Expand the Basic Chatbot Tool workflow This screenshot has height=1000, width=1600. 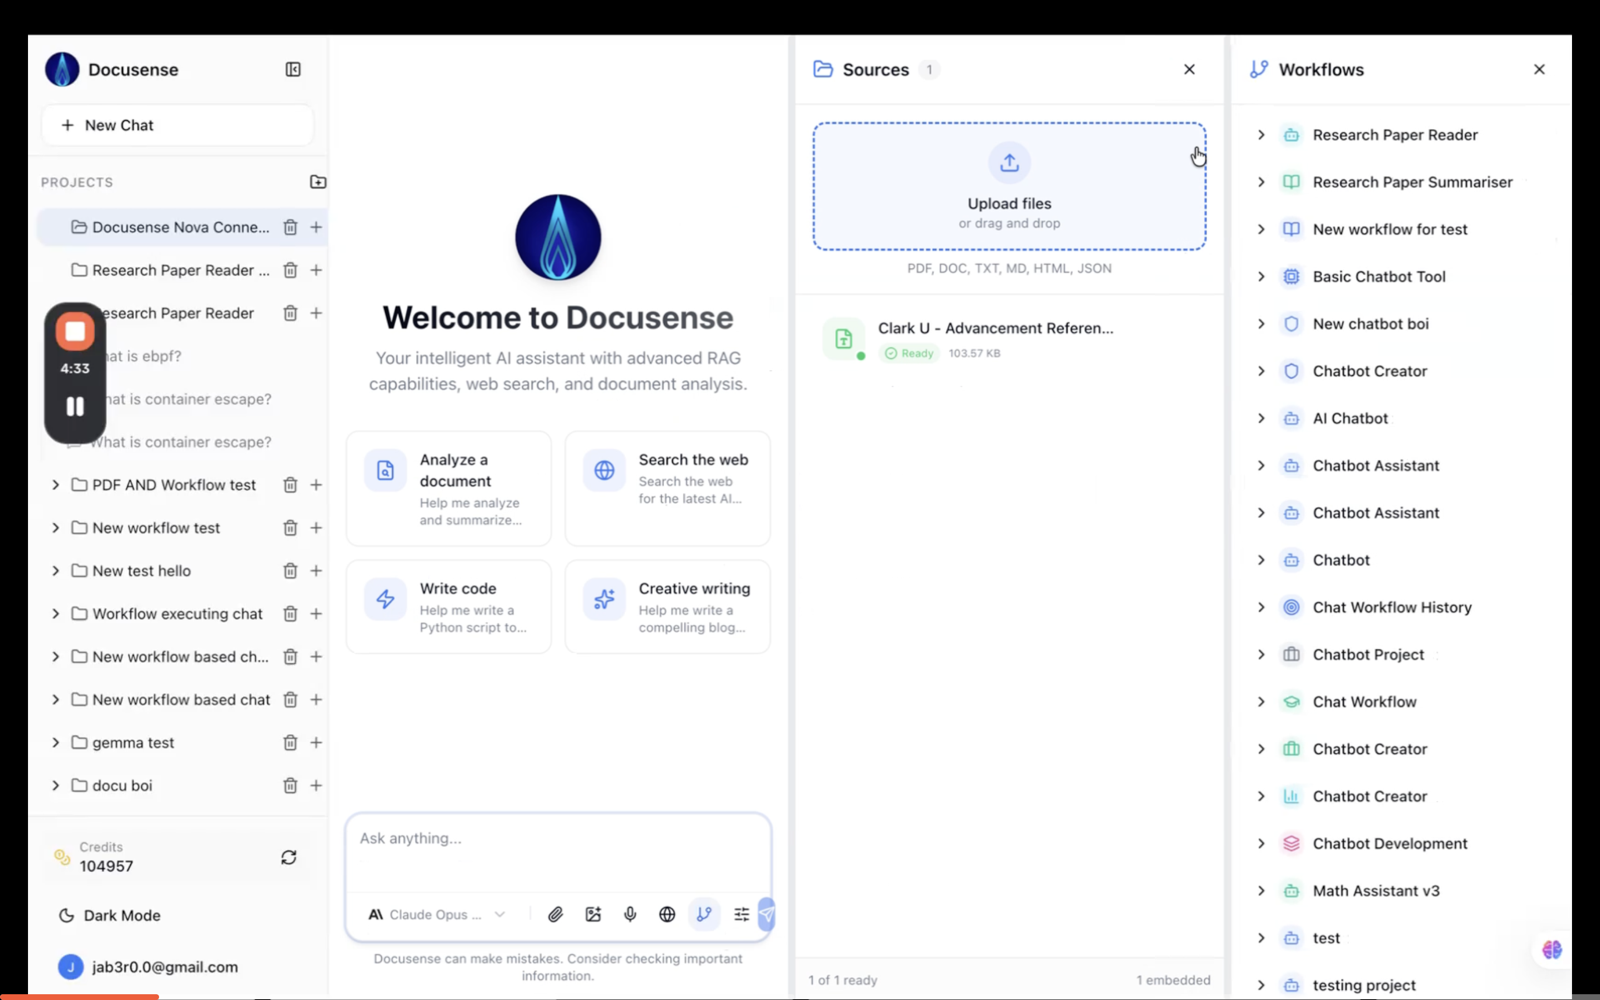1261,277
